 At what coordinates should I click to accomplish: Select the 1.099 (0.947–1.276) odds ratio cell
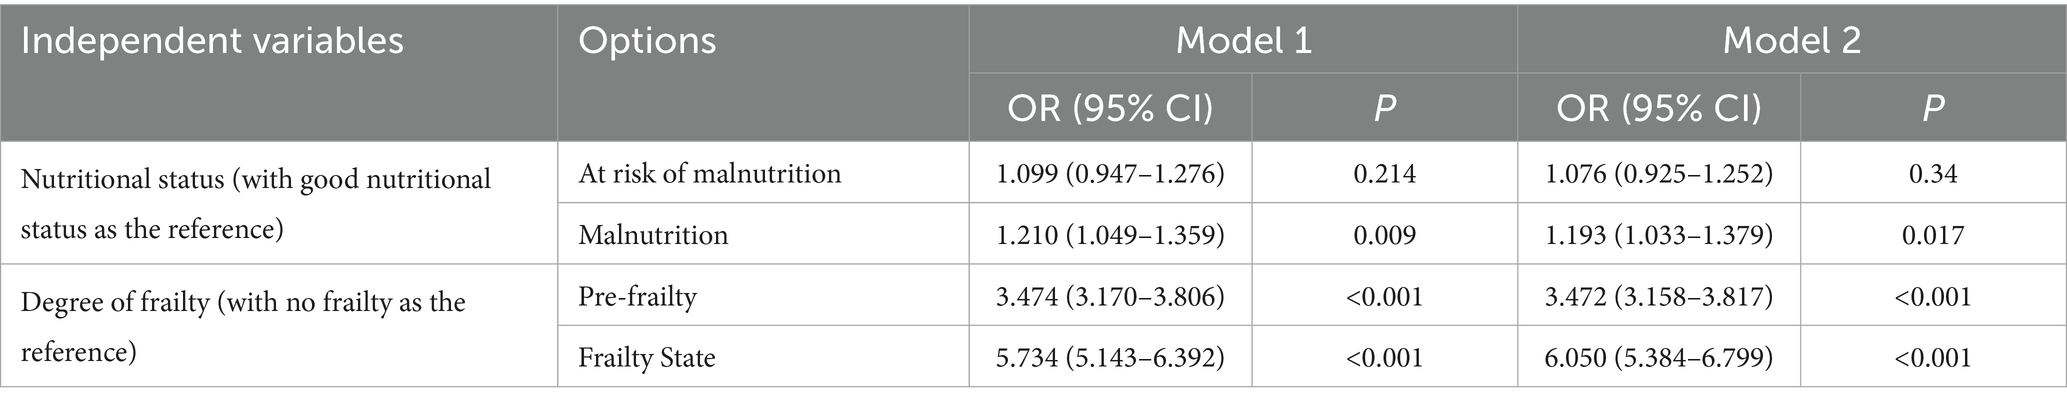tap(1110, 174)
